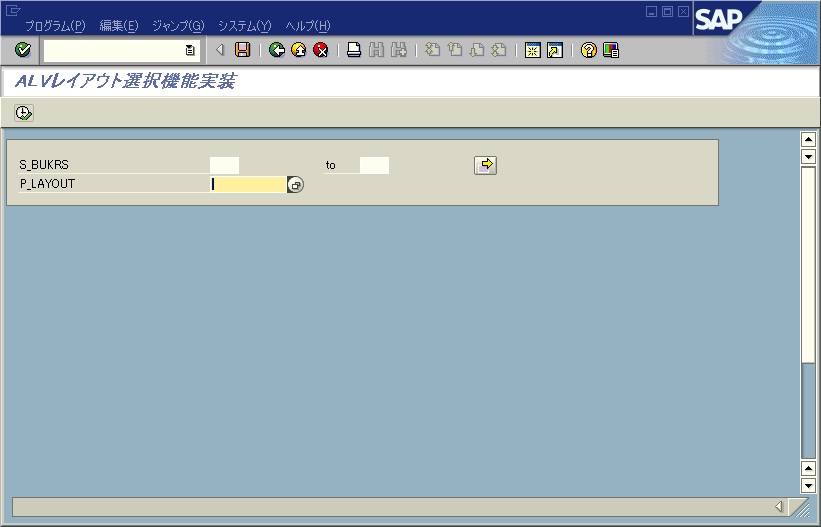Open the ジャンプ(G) menu

click(178, 26)
